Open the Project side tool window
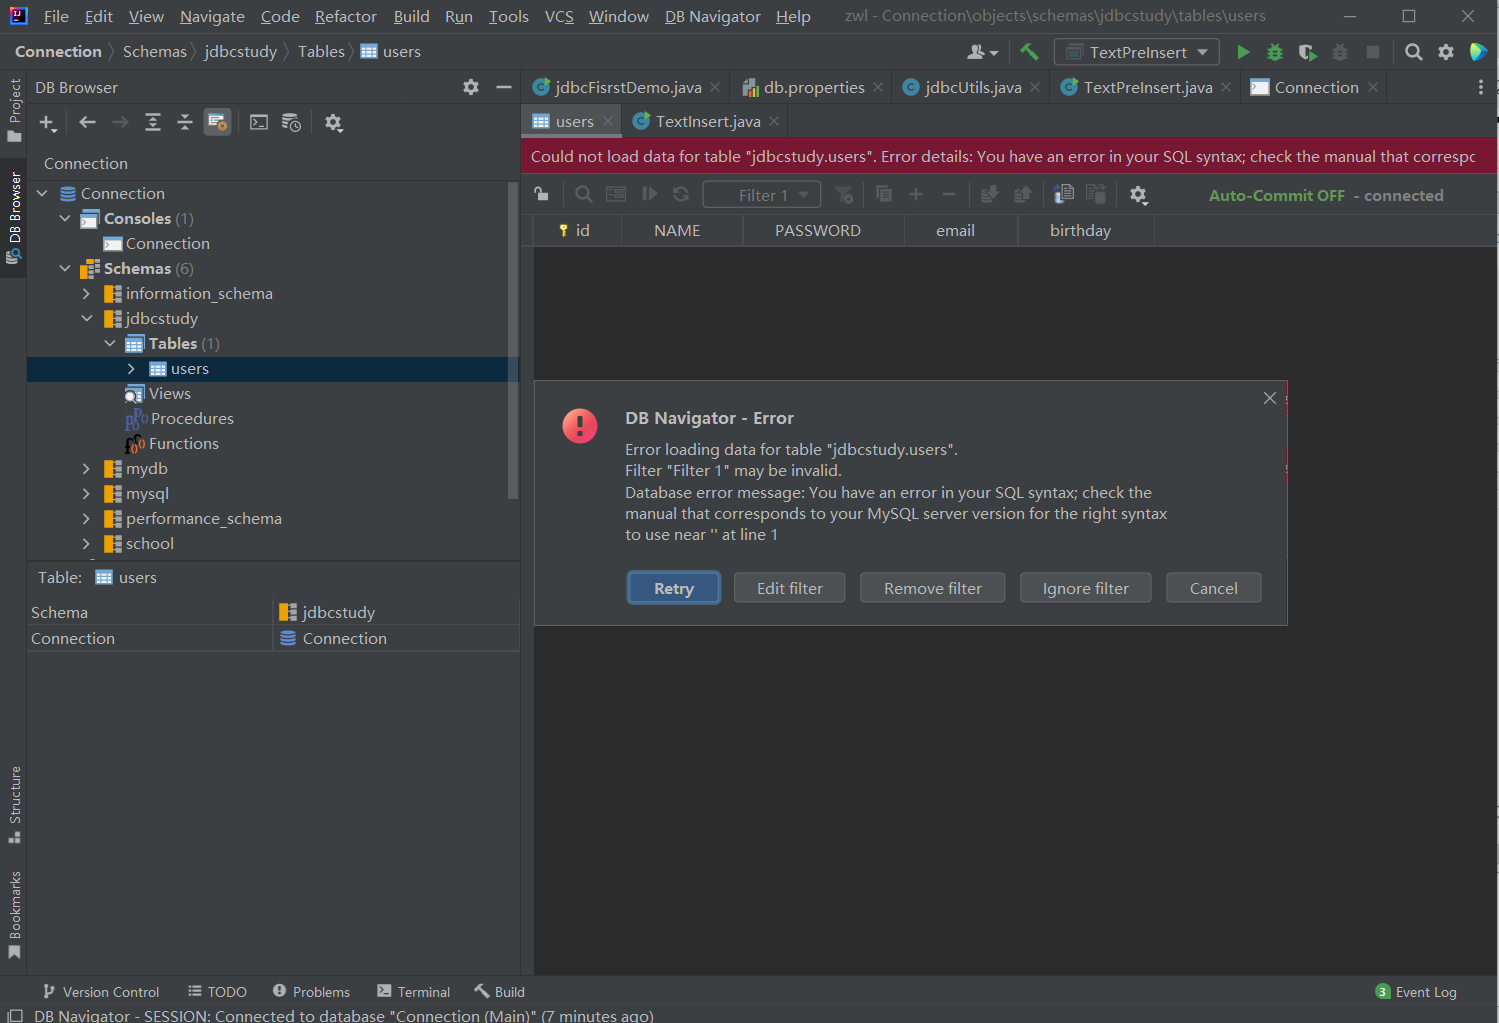This screenshot has width=1499, height=1023. click(14, 110)
